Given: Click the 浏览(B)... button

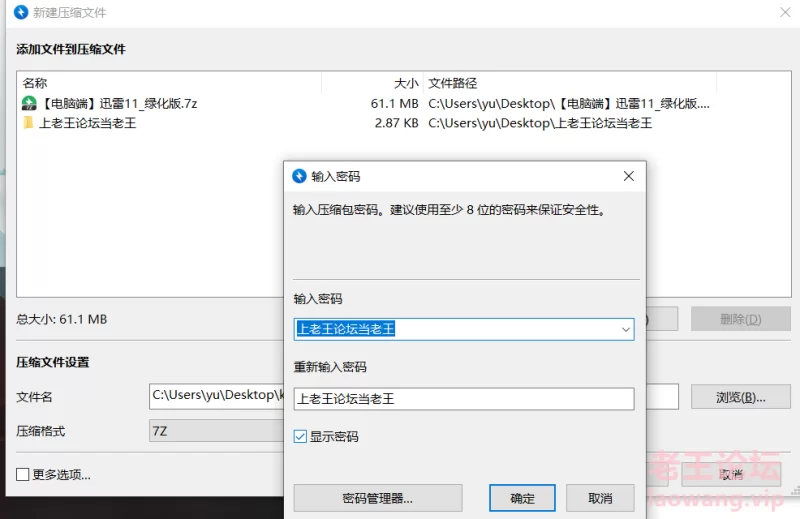Looking at the screenshot, I should click(741, 397).
